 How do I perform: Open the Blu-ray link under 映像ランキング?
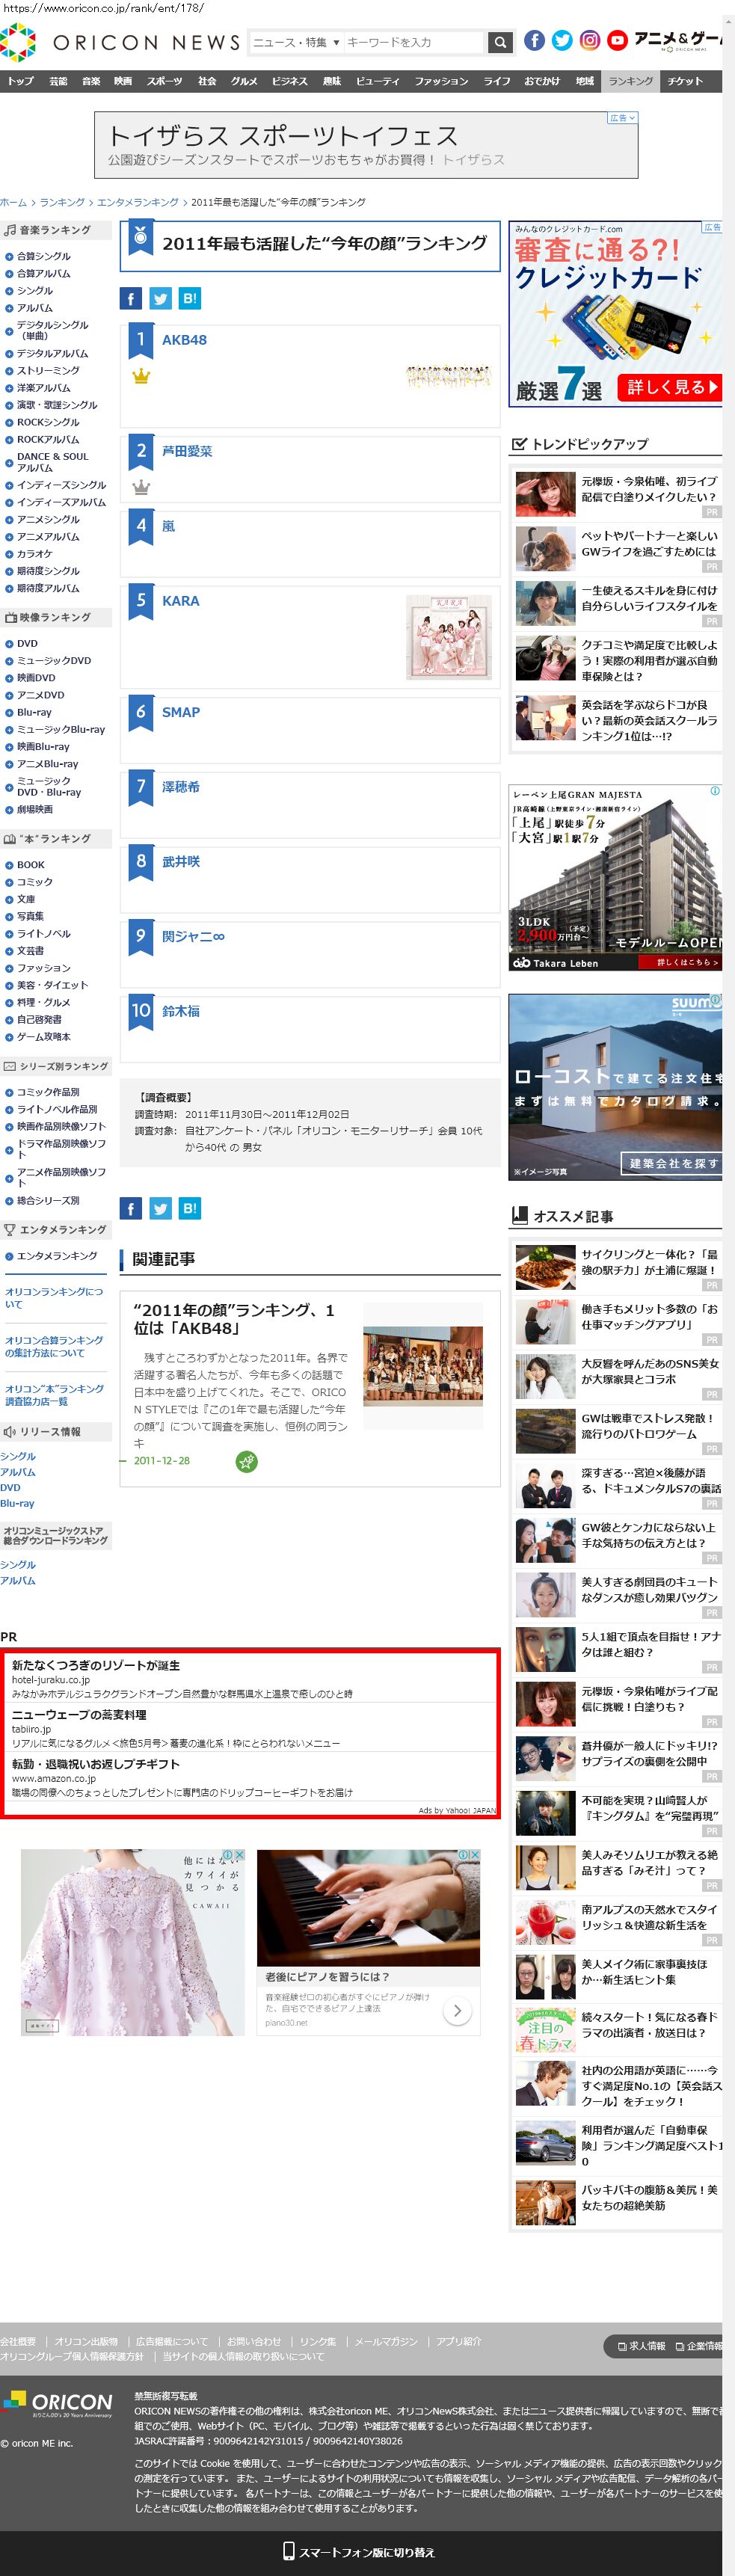coord(34,712)
